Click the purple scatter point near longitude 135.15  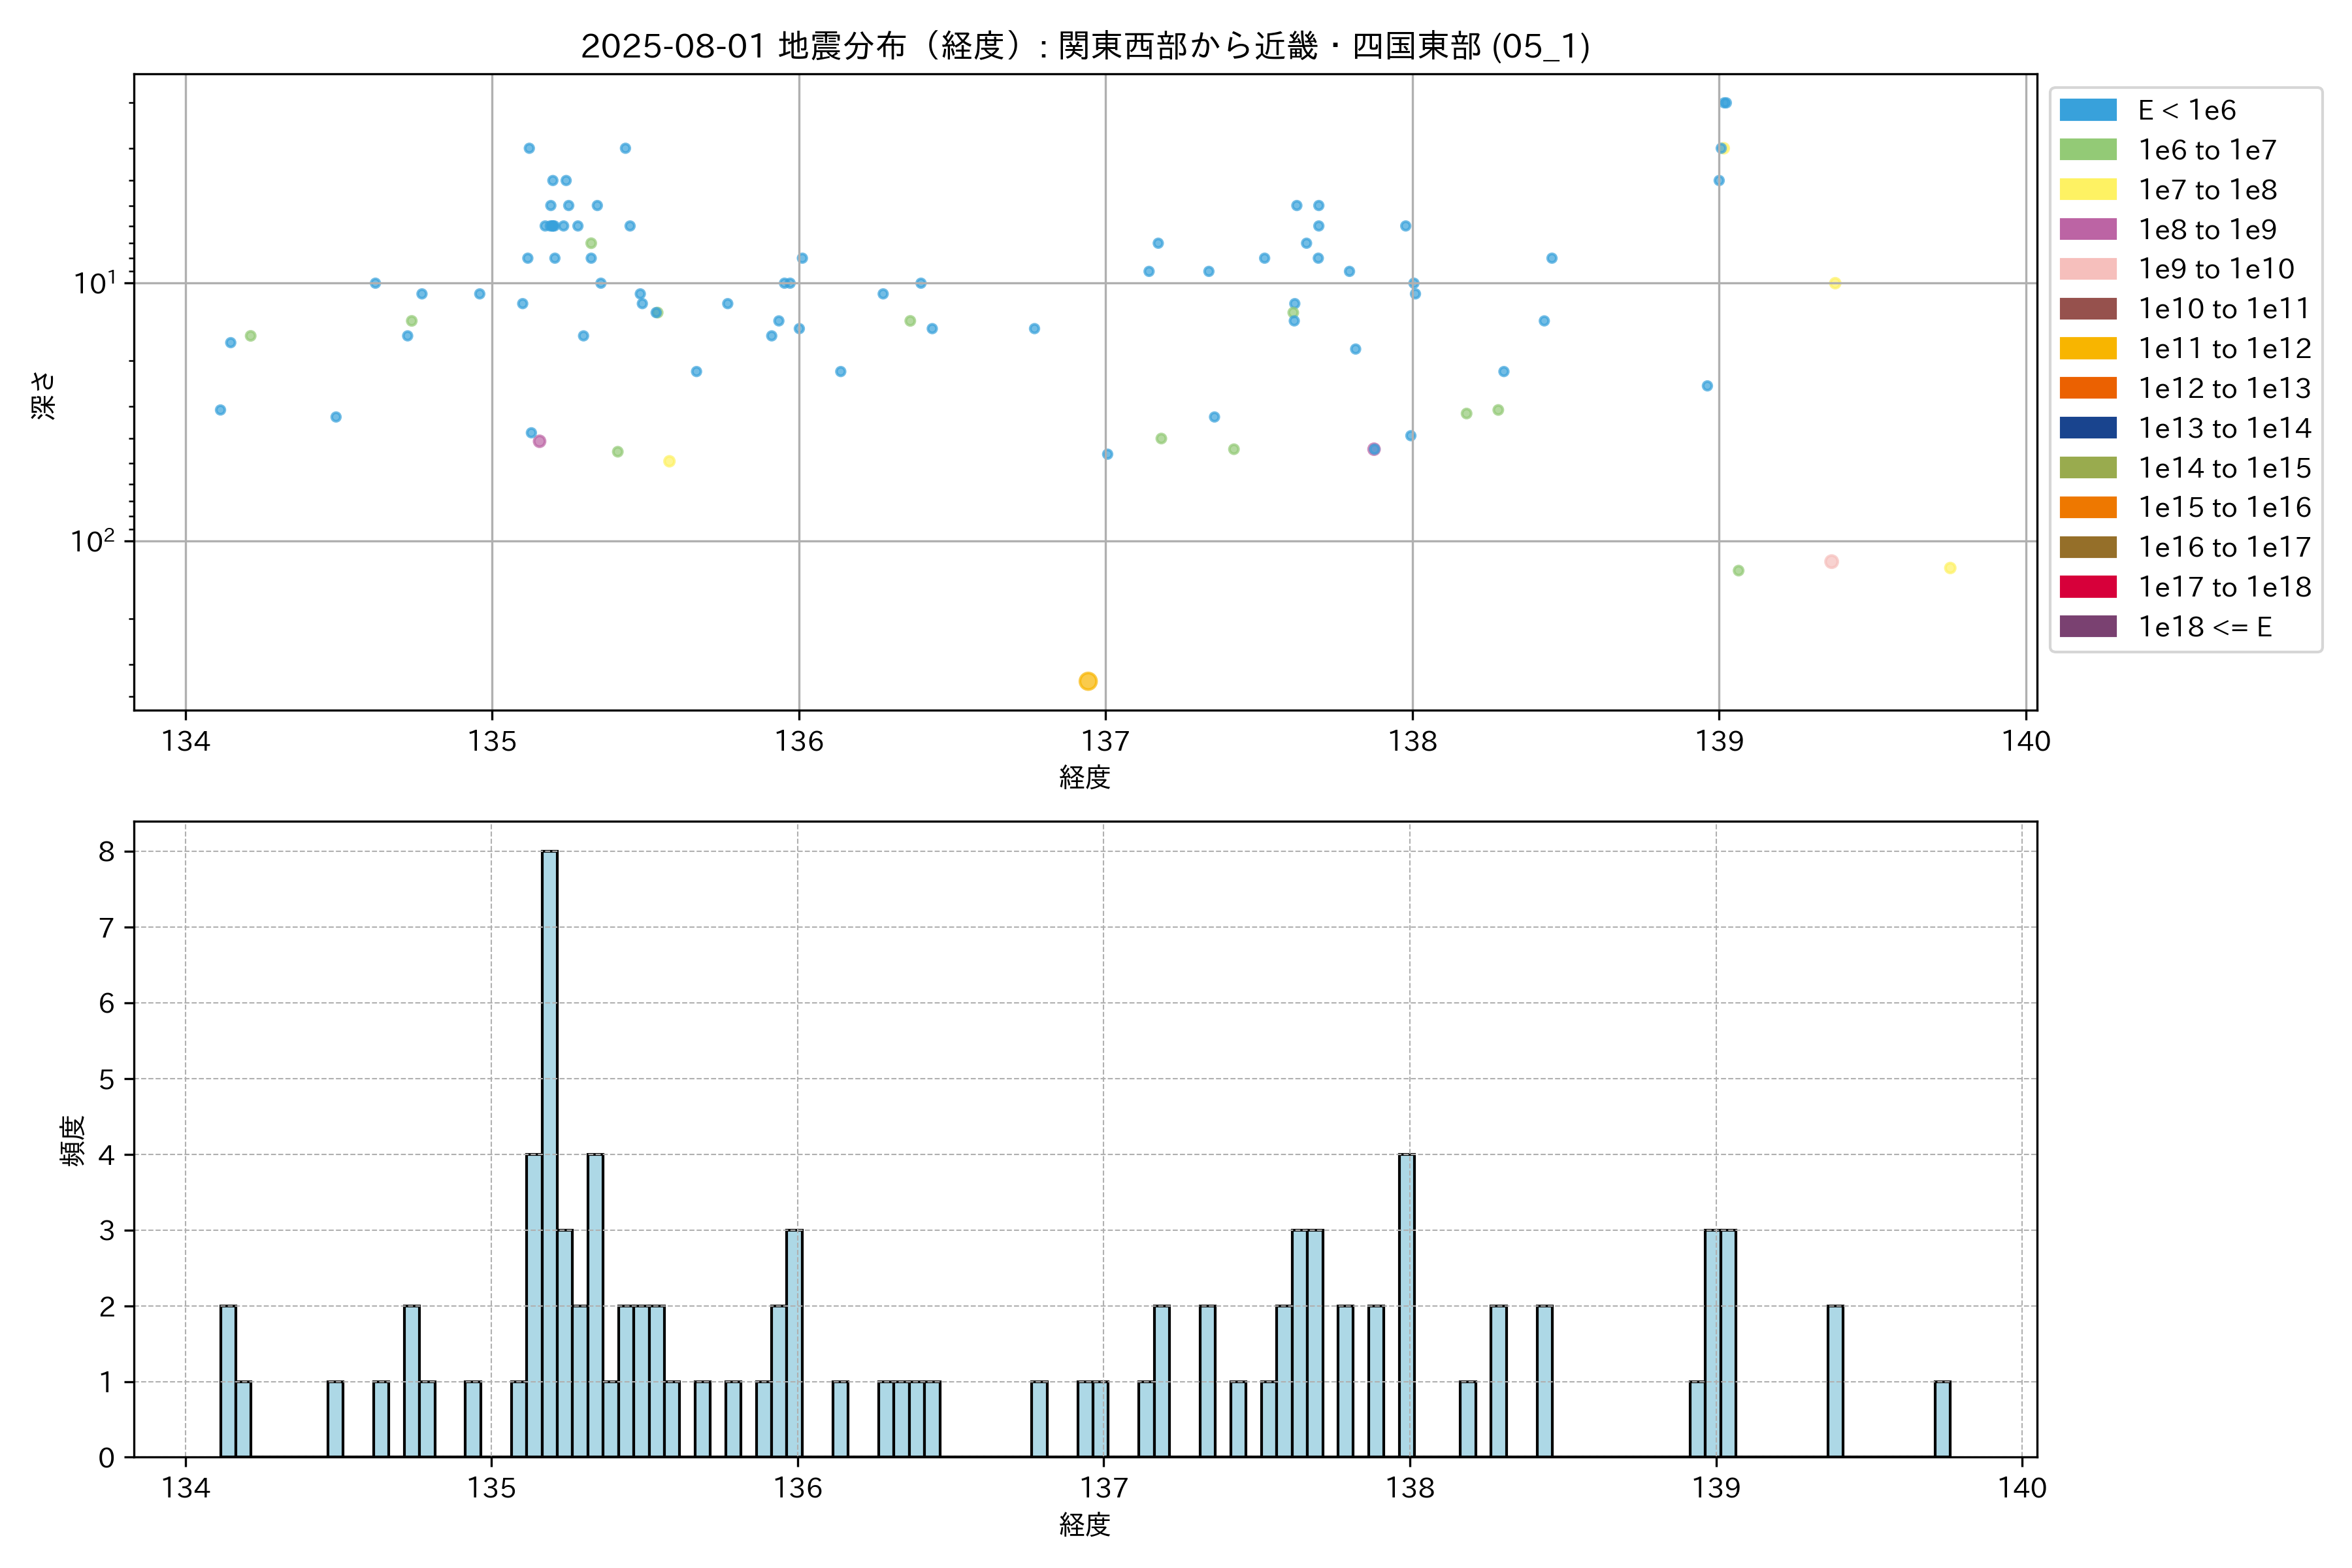point(540,441)
